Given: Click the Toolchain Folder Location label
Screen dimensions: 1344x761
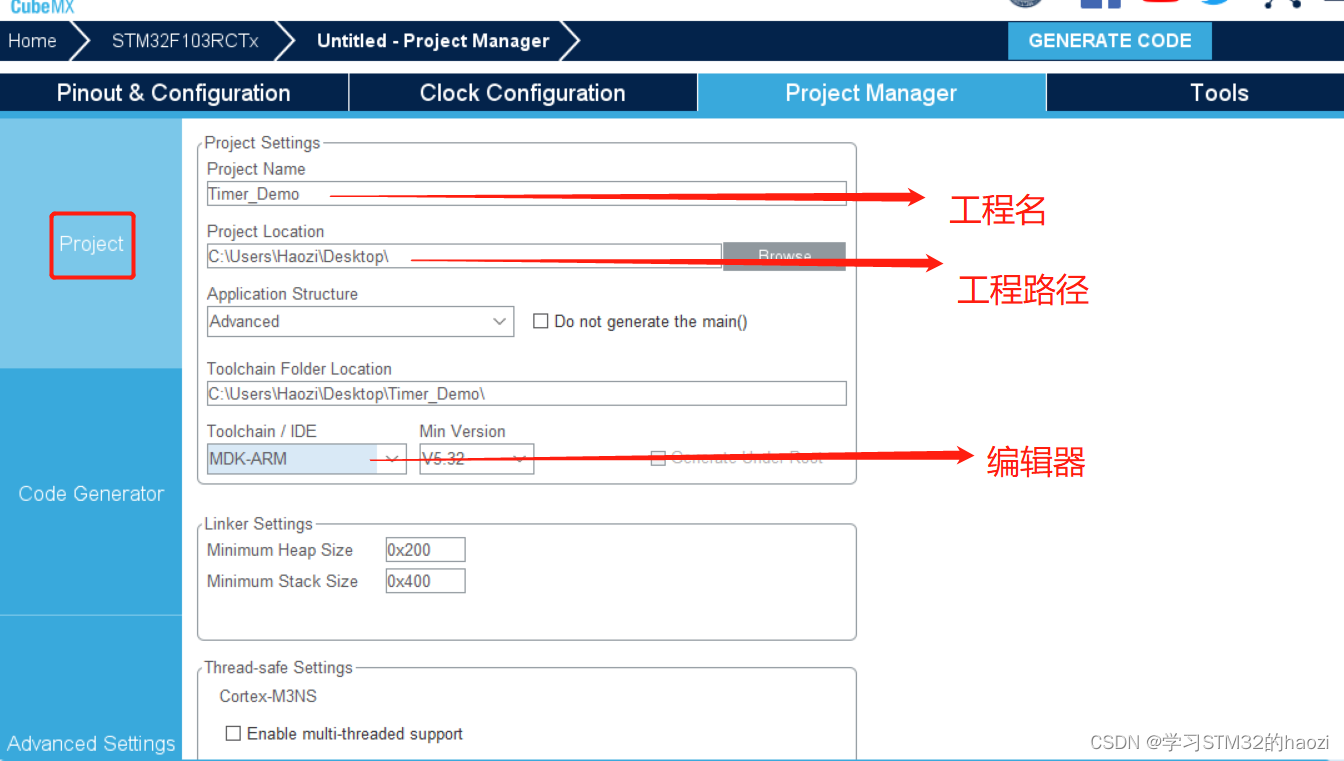Looking at the screenshot, I should coord(299,369).
